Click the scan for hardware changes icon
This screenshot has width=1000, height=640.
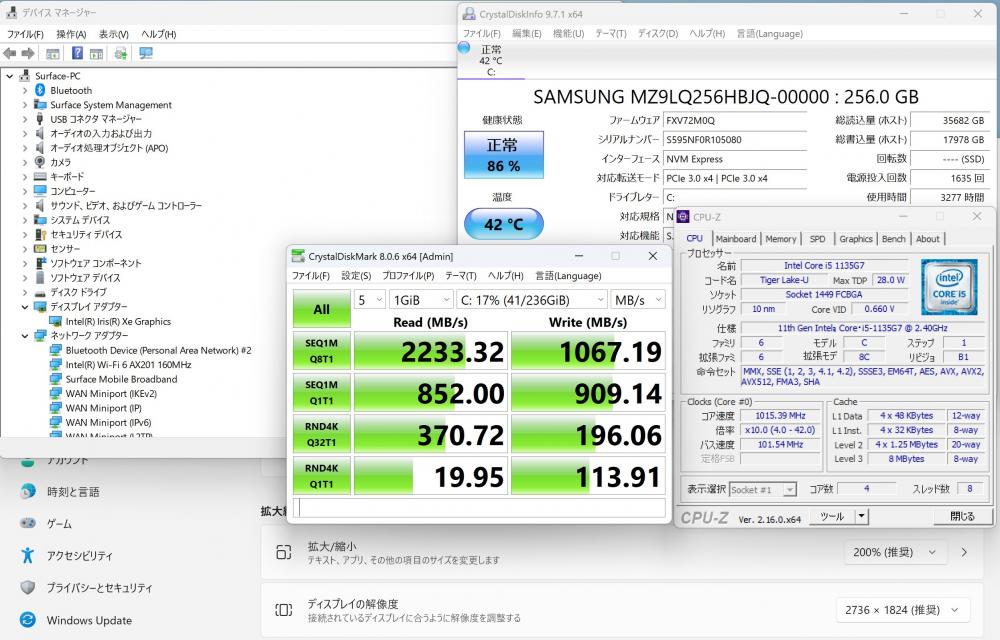coord(146,53)
